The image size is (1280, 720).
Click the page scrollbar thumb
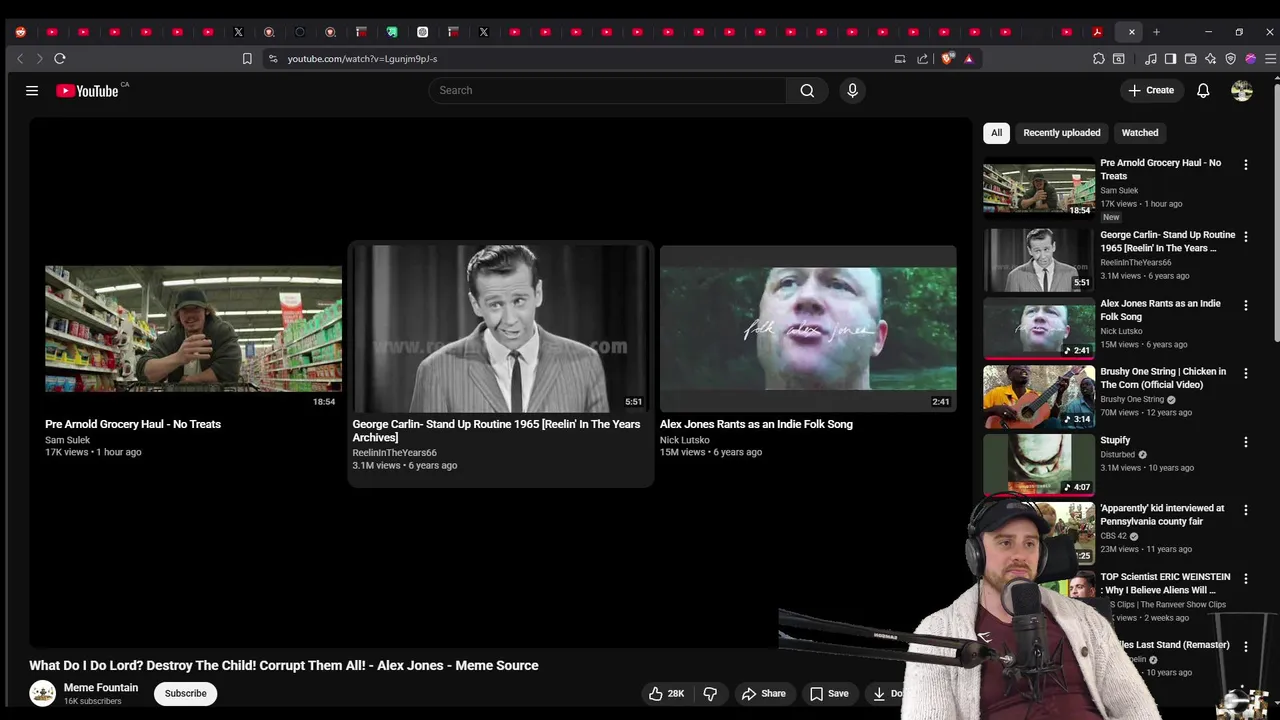(1276, 215)
